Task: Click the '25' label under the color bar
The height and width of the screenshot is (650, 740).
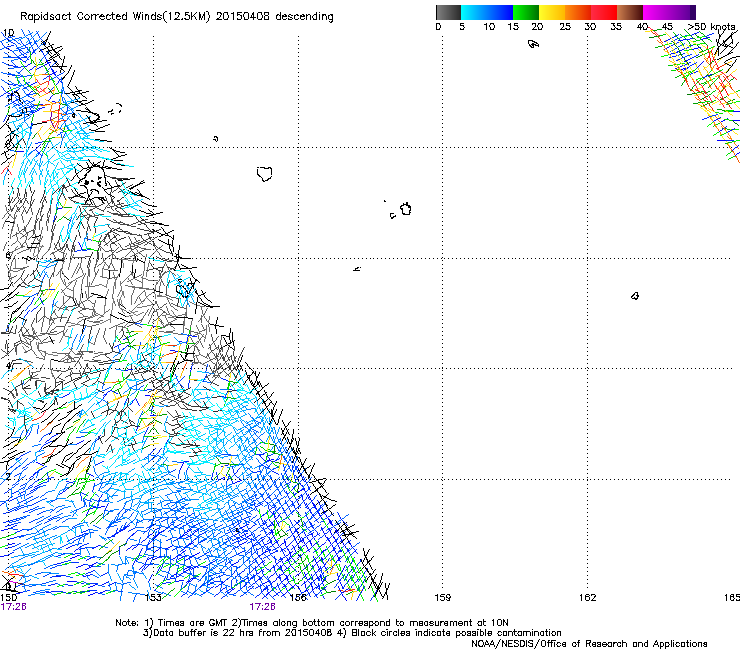Action: pos(565,26)
